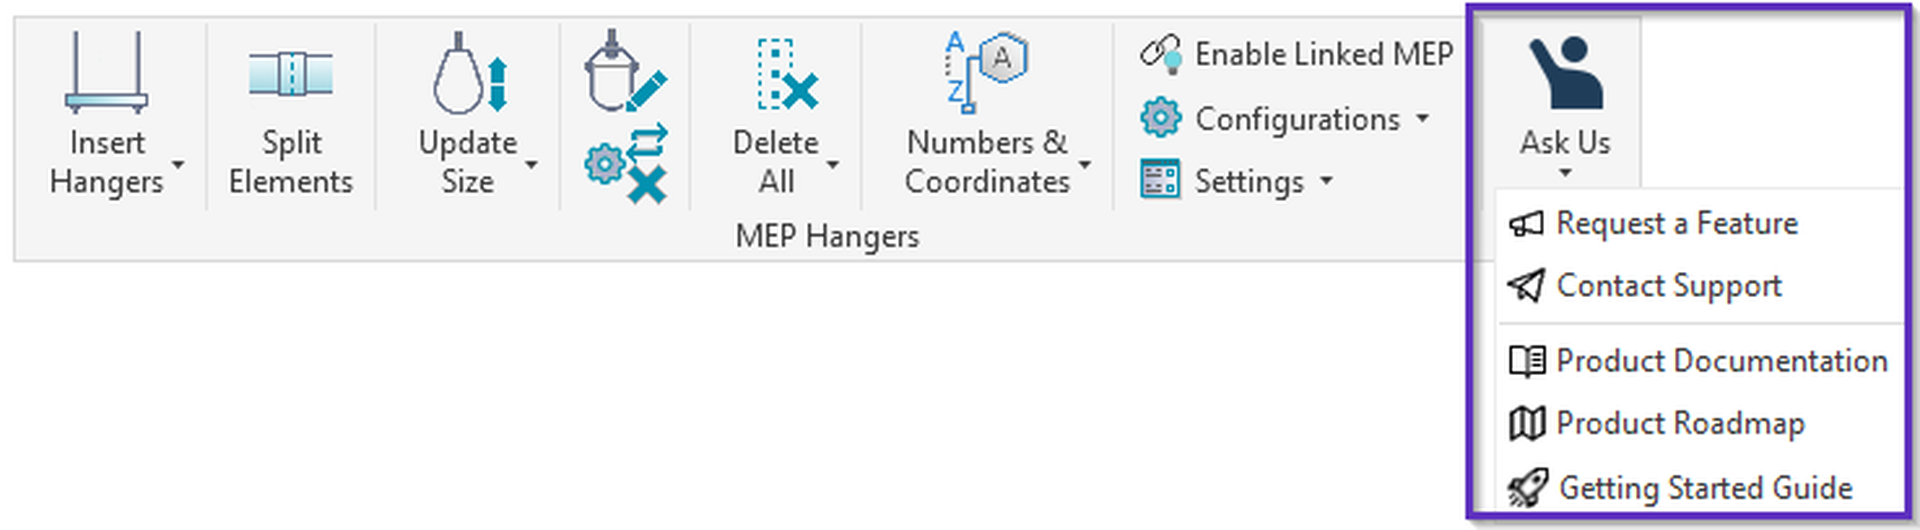Screen dimensions: 1920x530
Task: Toggle Enable Linked MEP
Action: pos(1297,54)
